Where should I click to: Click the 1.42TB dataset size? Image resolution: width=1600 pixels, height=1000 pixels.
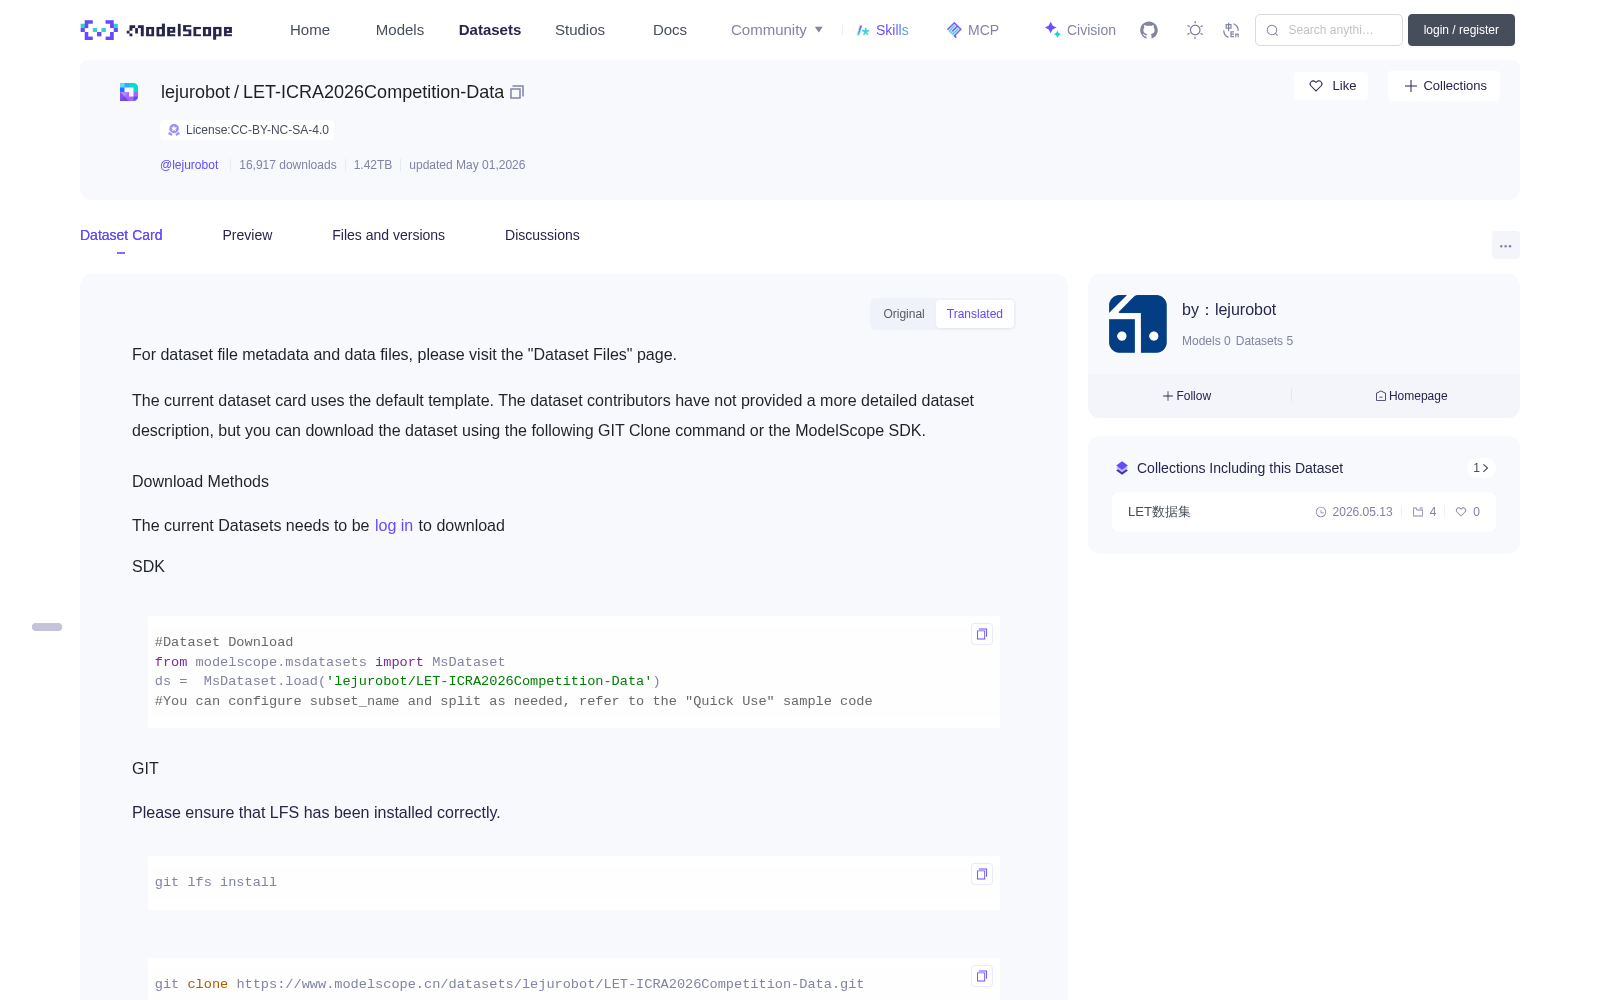click(373, 165)
